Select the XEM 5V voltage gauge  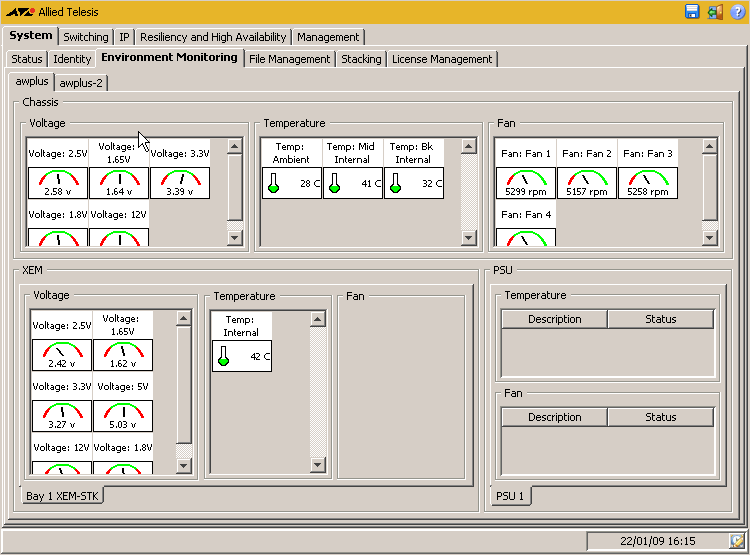coord(123,416)
